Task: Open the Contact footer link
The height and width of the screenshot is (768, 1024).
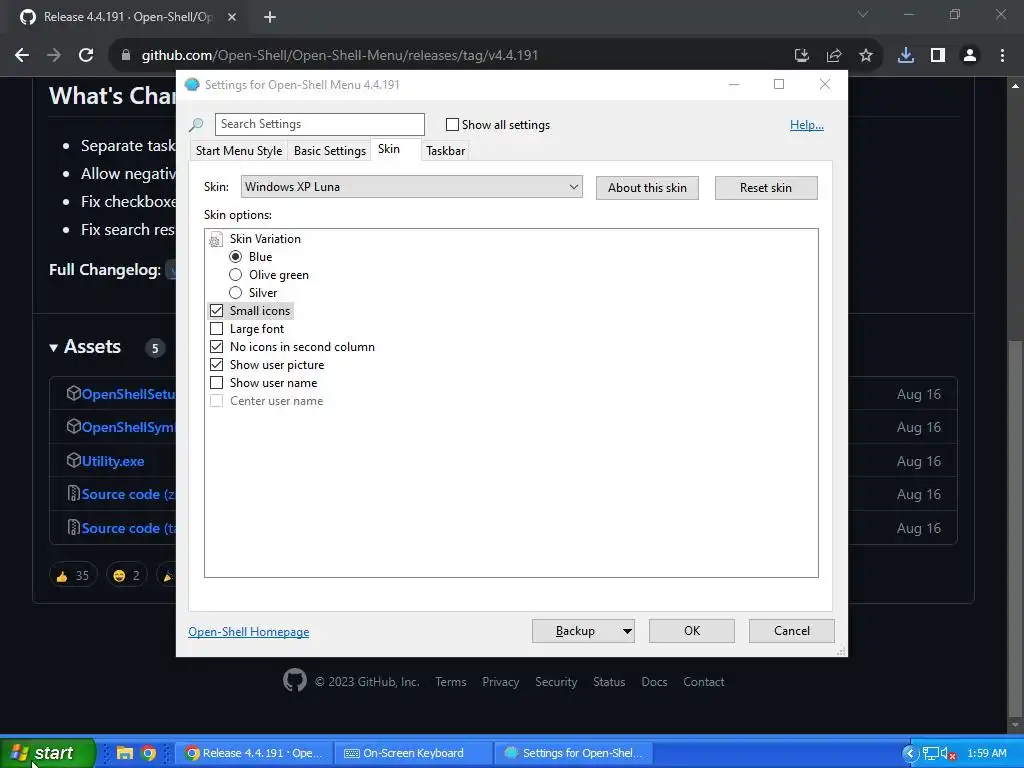Action: pyautogui.click(x=704, y=682)
